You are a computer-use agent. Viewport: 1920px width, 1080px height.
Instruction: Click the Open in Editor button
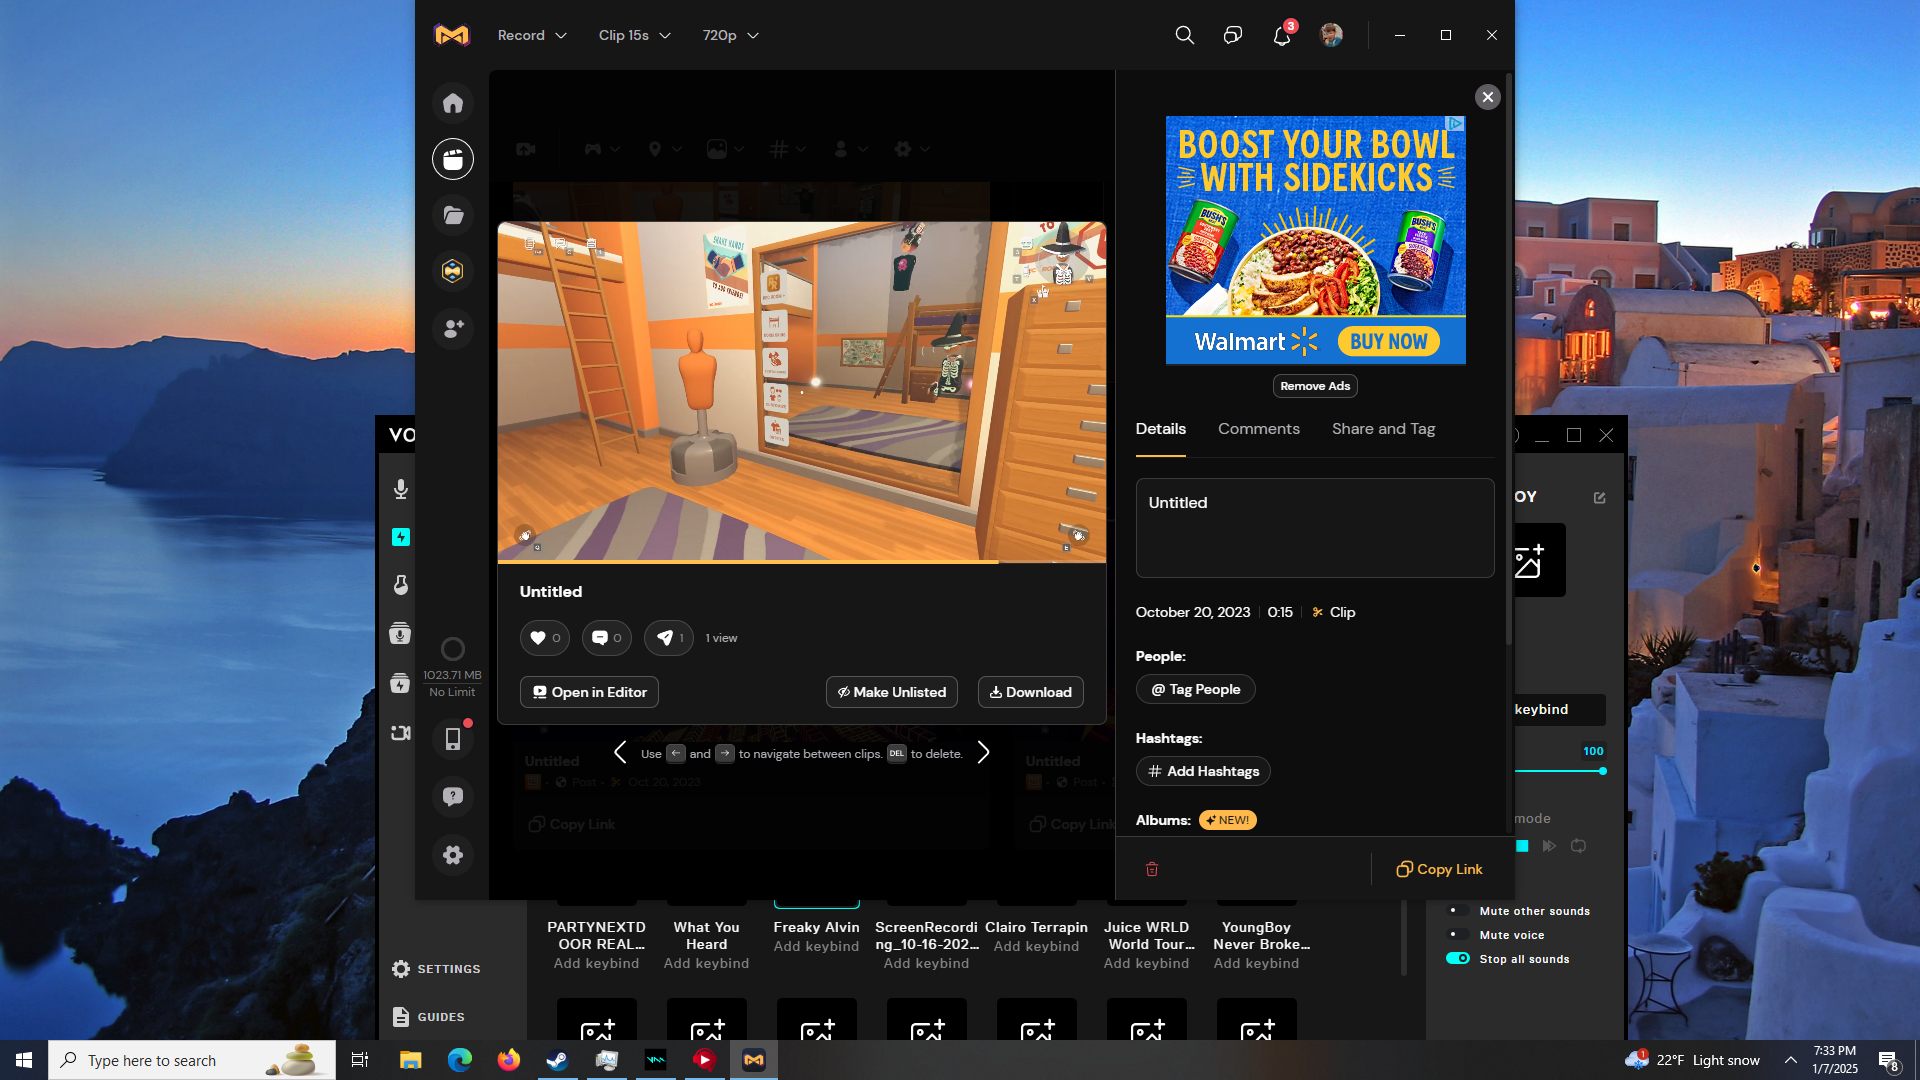(x=589, y=692)
